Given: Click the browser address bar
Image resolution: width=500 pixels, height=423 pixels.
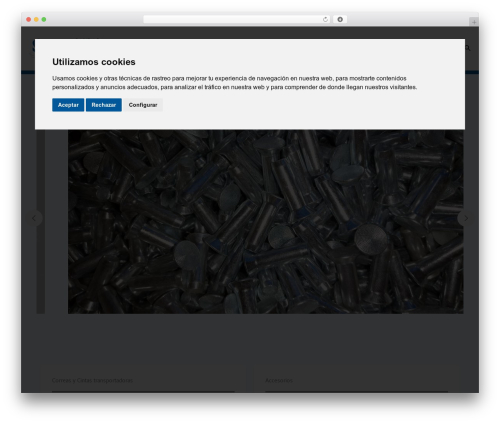Looking at the screenshot, I should click(236, 19).
